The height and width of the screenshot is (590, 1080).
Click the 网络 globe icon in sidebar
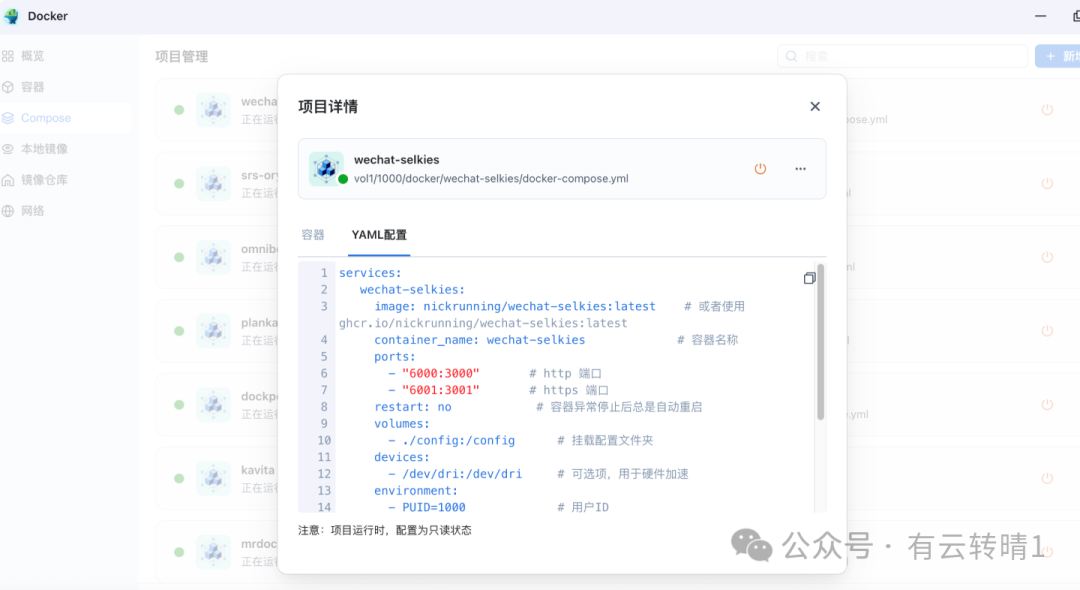[x=8, y=211]
